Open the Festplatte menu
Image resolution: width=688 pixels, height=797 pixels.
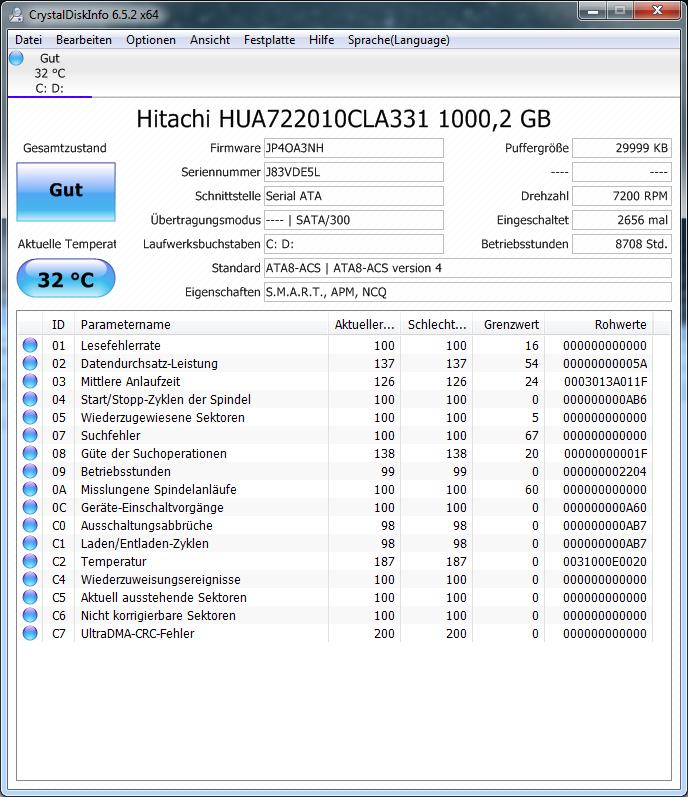point(269,40)
